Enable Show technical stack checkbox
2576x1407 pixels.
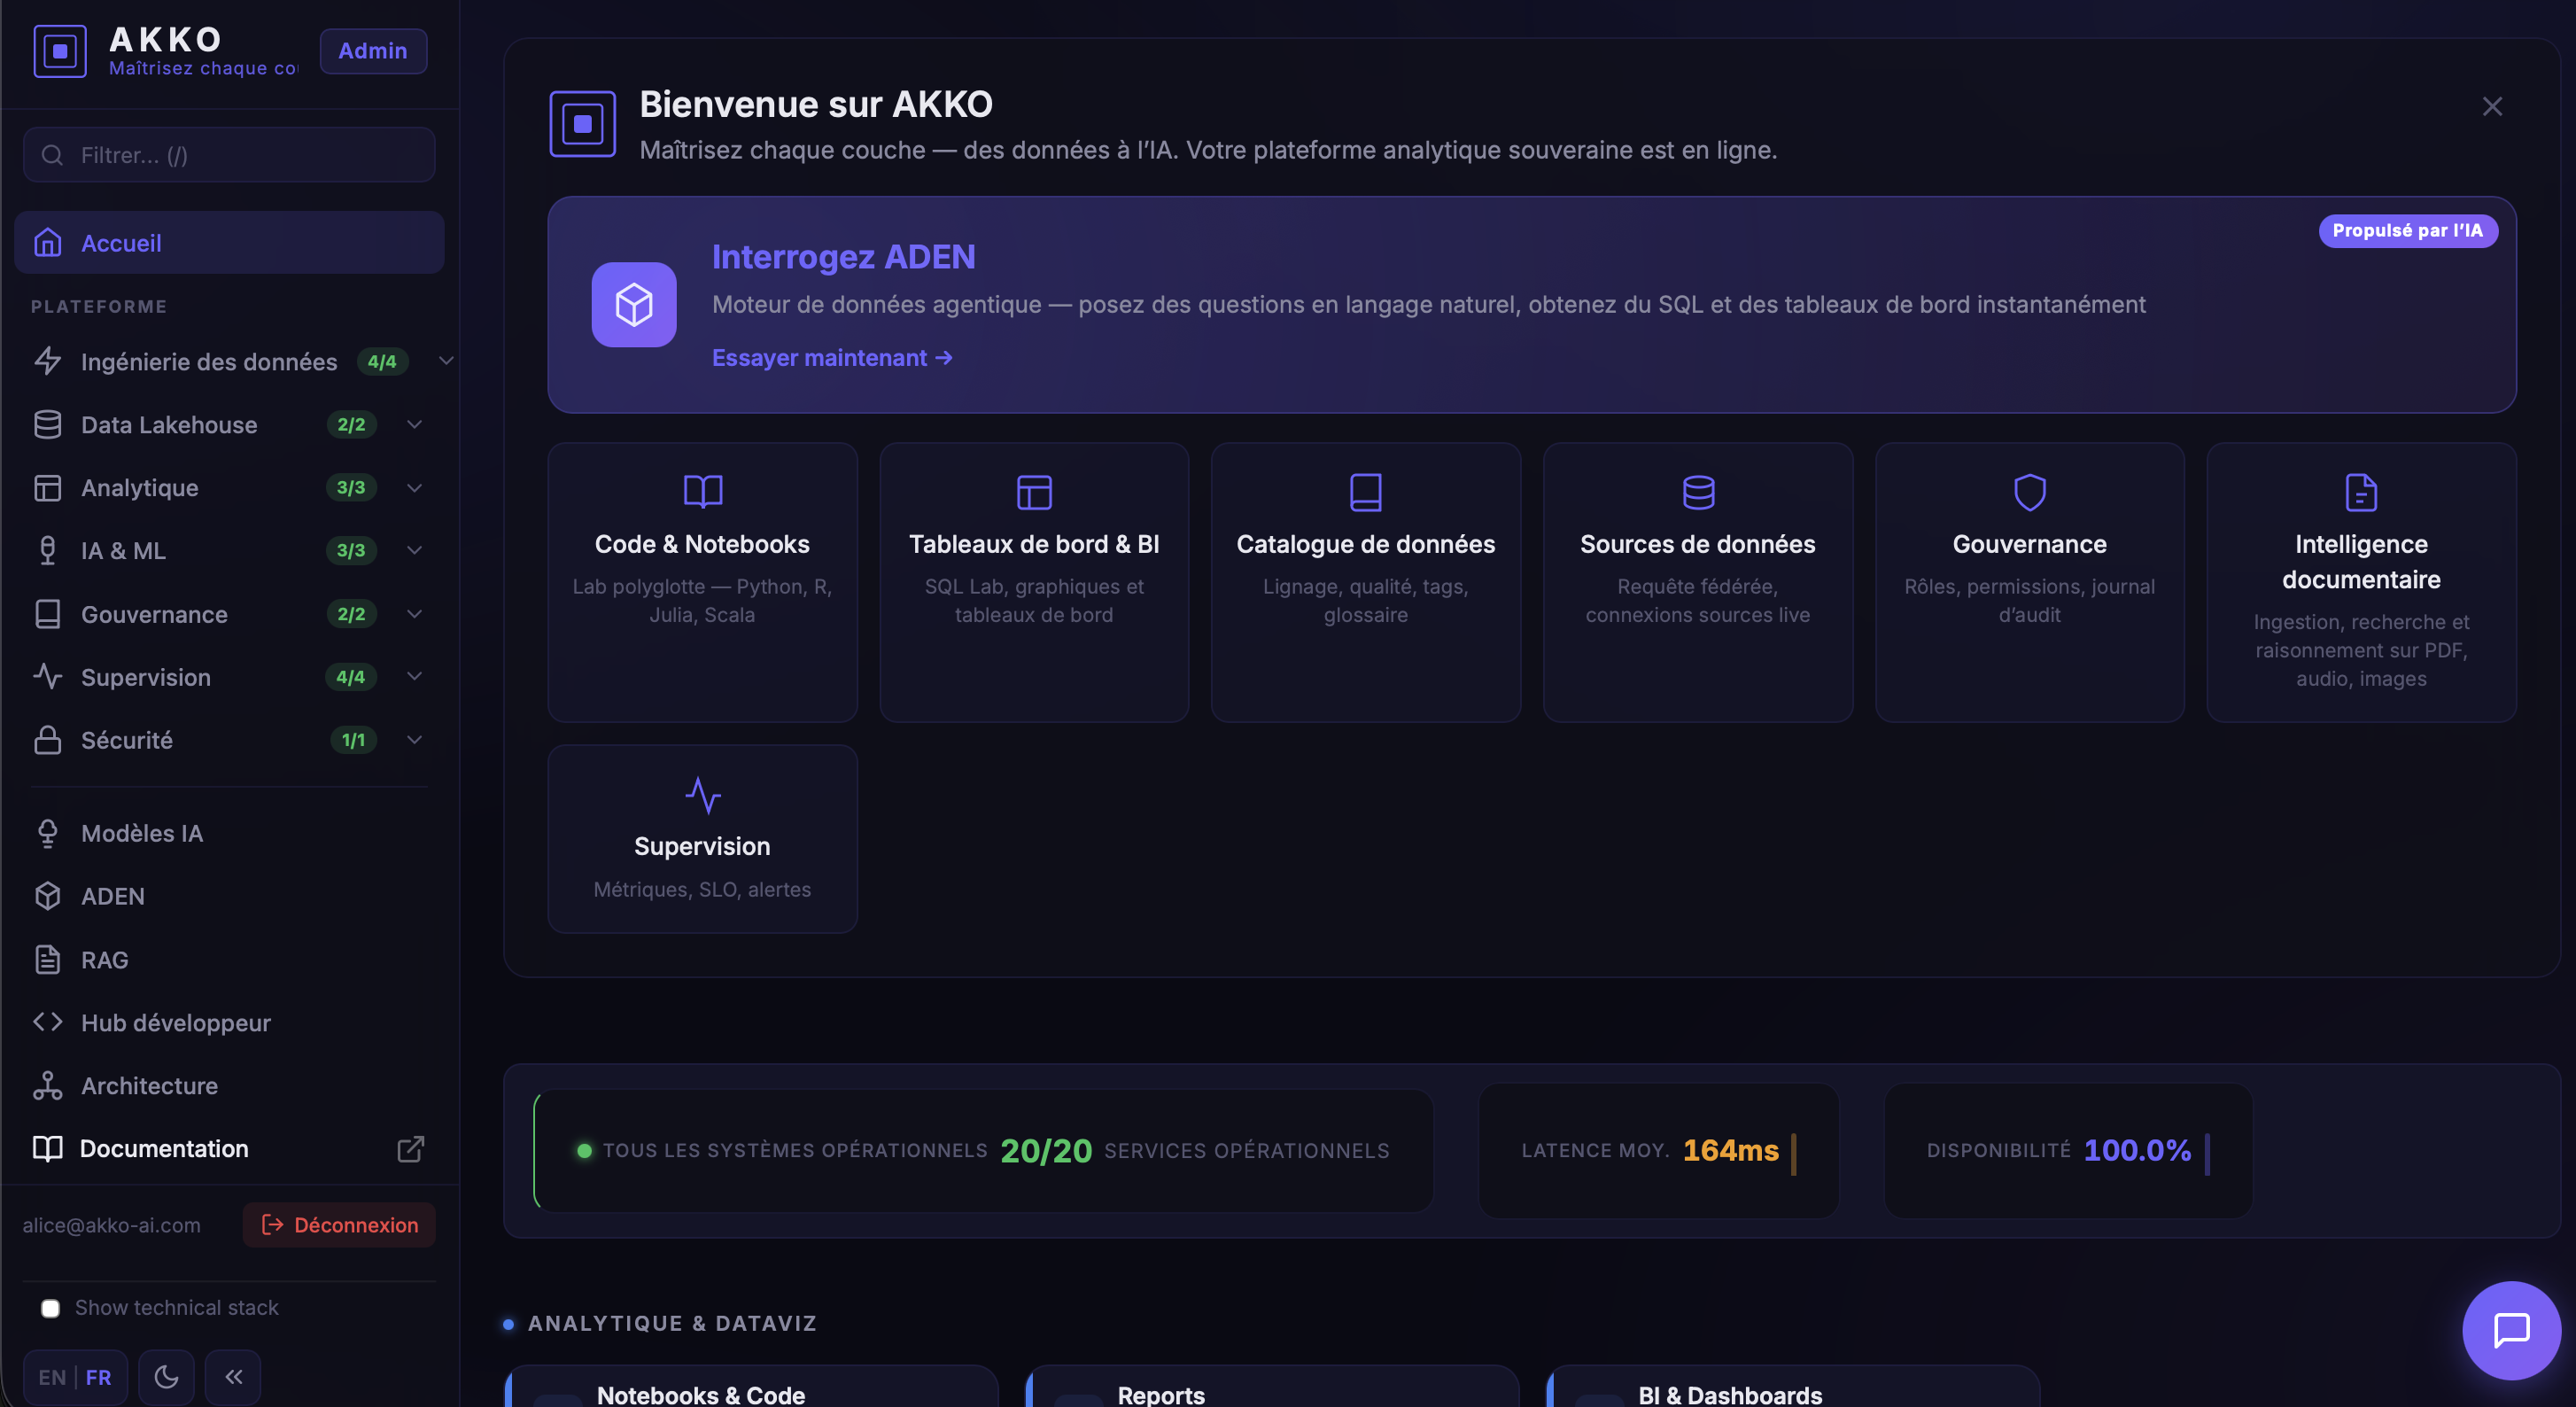click(x=50, y=1307)
